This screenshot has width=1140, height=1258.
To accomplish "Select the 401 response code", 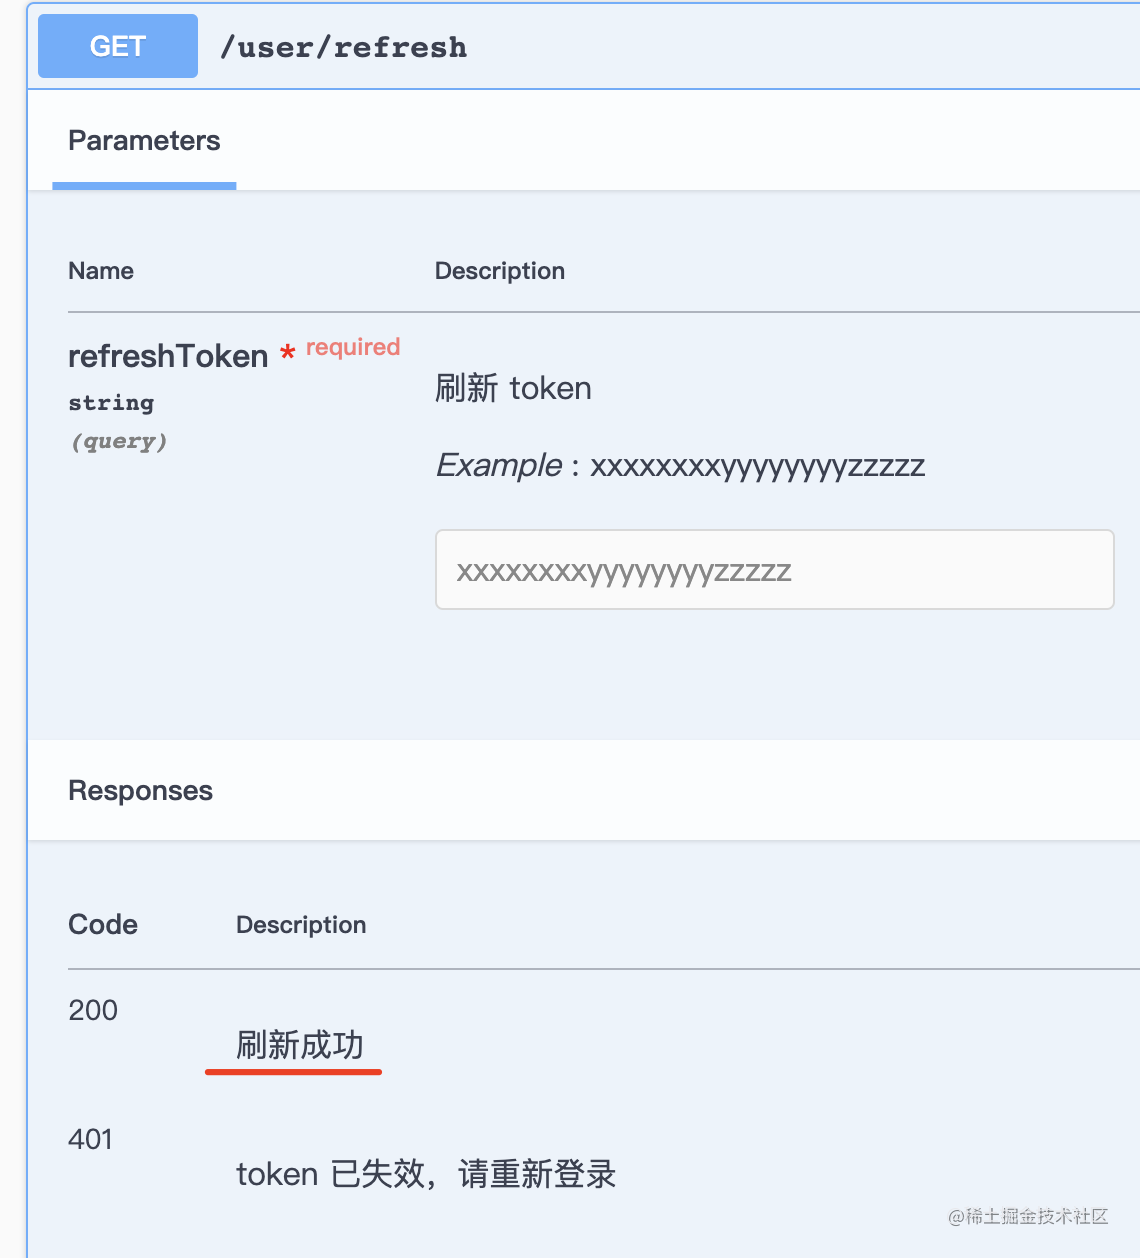I will [91, 1139].
